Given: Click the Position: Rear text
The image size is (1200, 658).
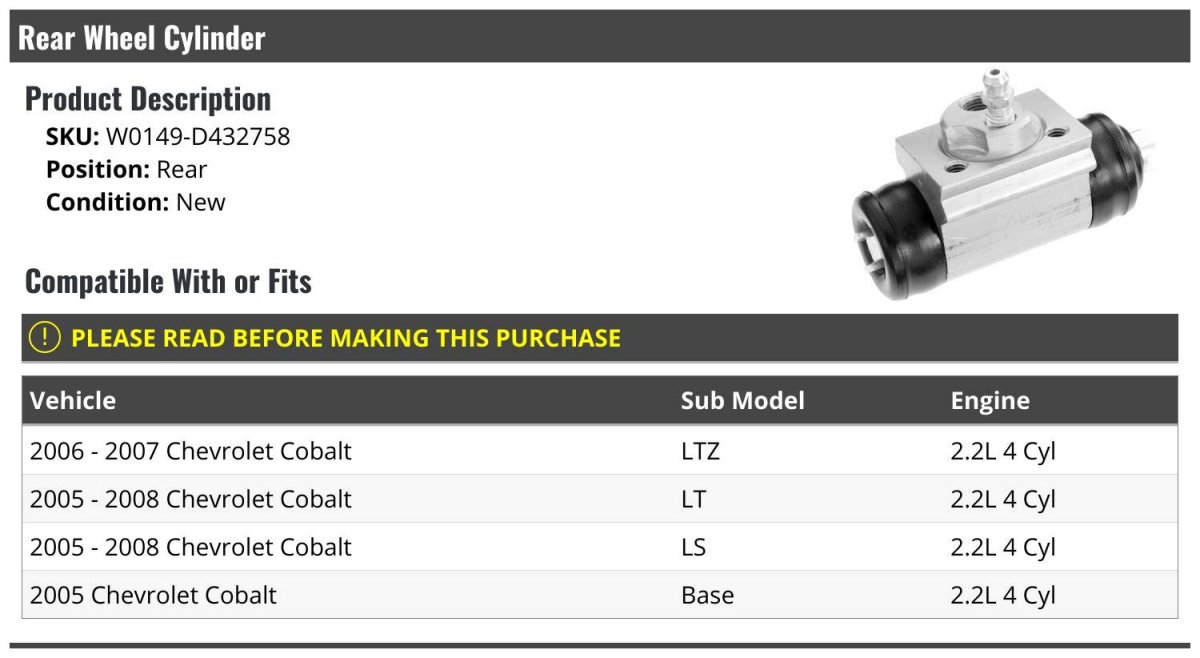Looking at the screenshot, I should (126, 170).
